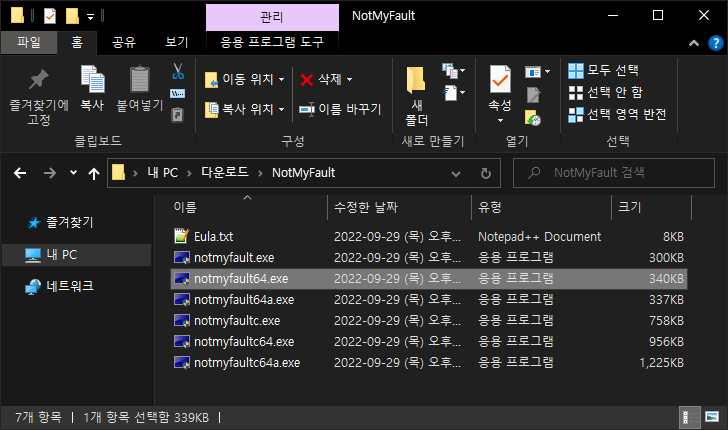This screenshot has height=430, width=728.
Task: Open the Easy access dropdown in 새로 만들기 group
Action: point(454,92)
